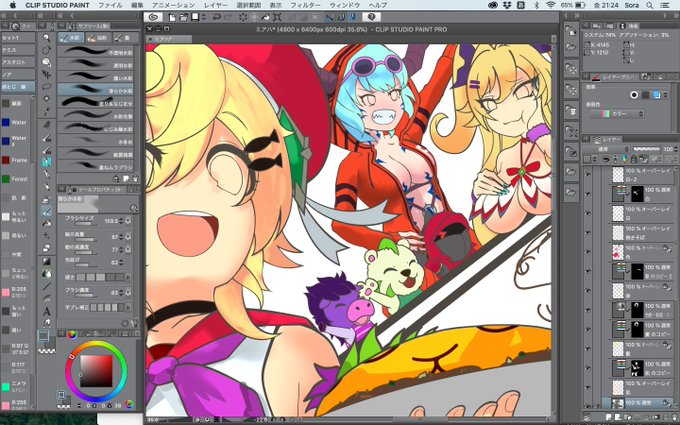Select the Text tool marked A
680x425 pixels.
(x=46, y=311)
